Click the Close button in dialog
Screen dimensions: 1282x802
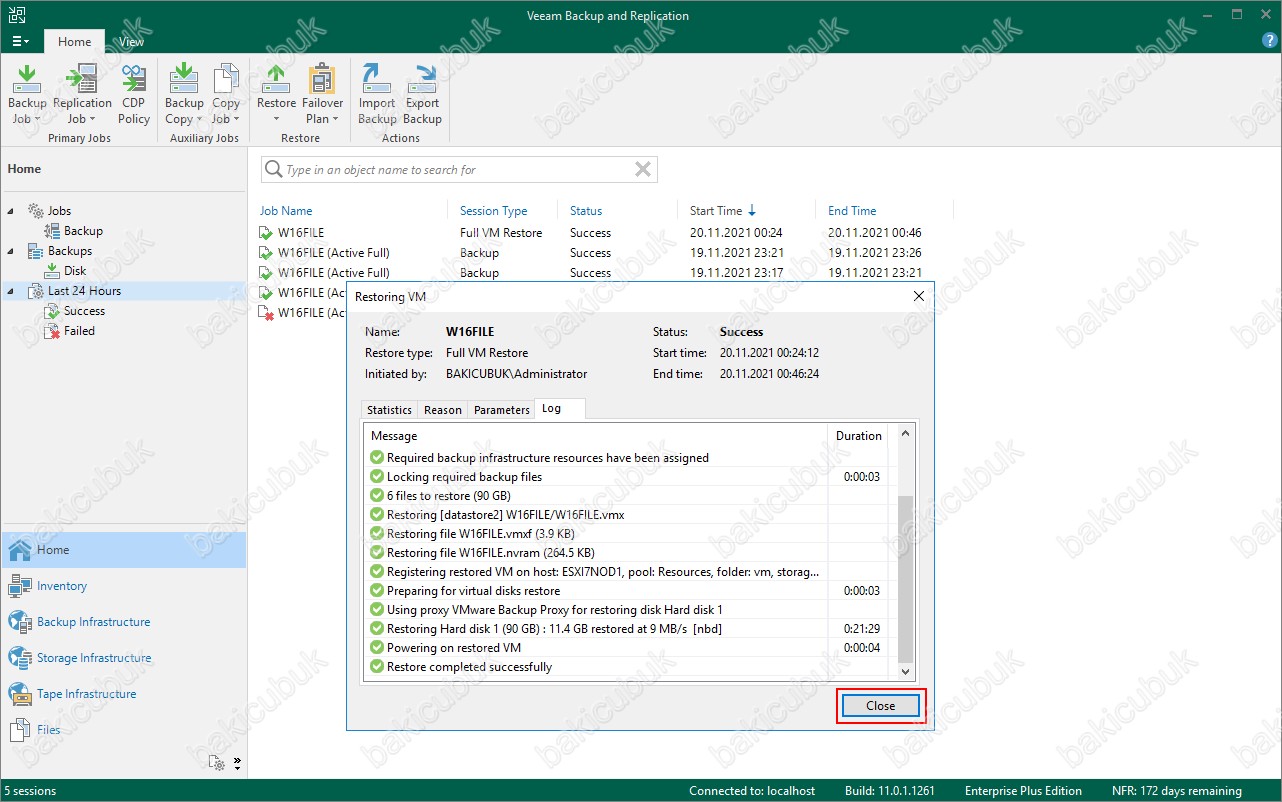click(x=880, y=706)
